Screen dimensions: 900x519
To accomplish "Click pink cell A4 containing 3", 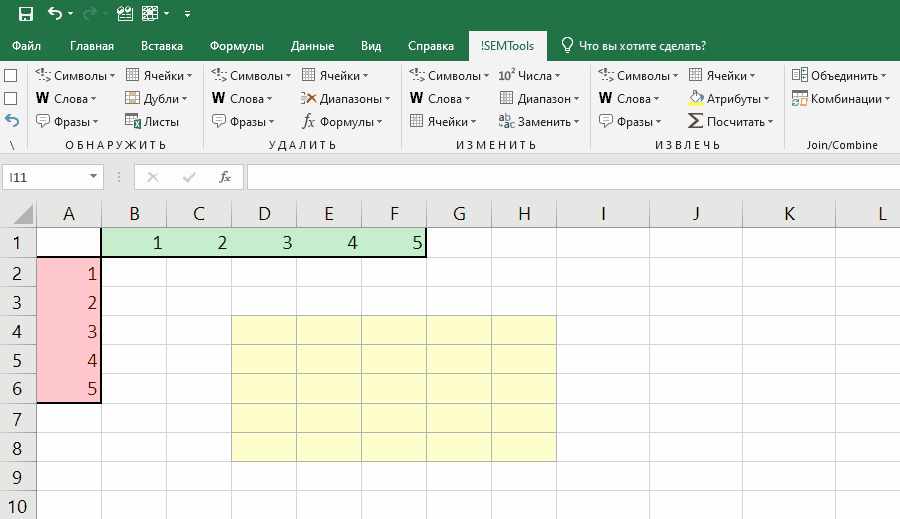I will click(69, 330).
